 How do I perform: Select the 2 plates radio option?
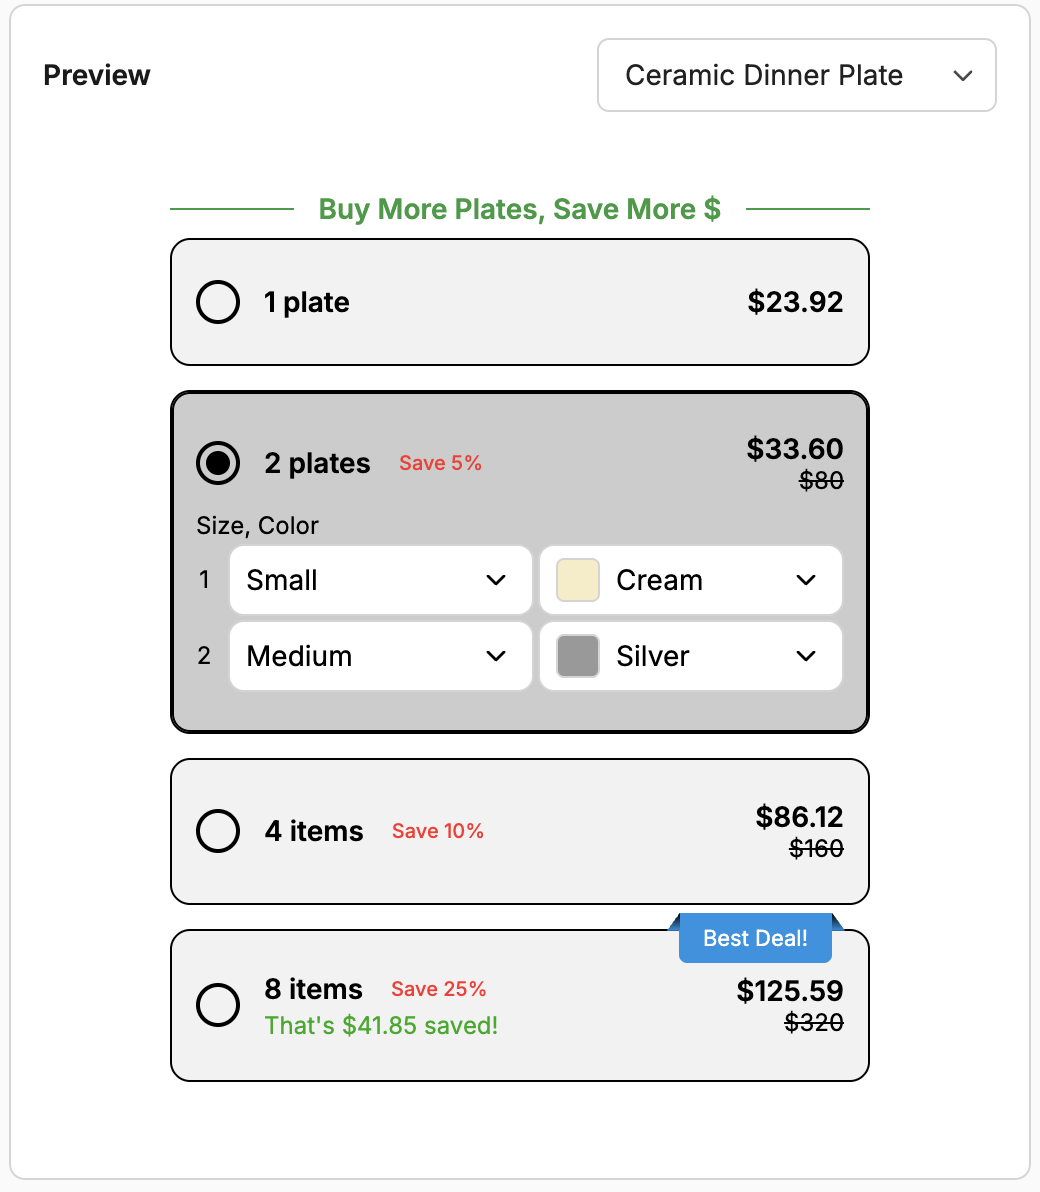218,463
